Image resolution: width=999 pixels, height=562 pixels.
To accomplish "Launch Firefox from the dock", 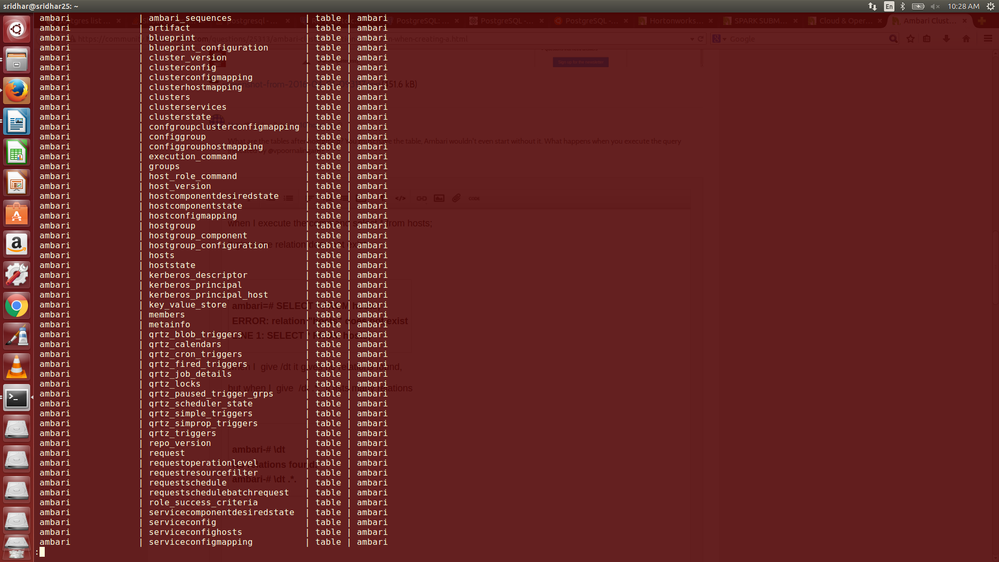I will point(17,90).
